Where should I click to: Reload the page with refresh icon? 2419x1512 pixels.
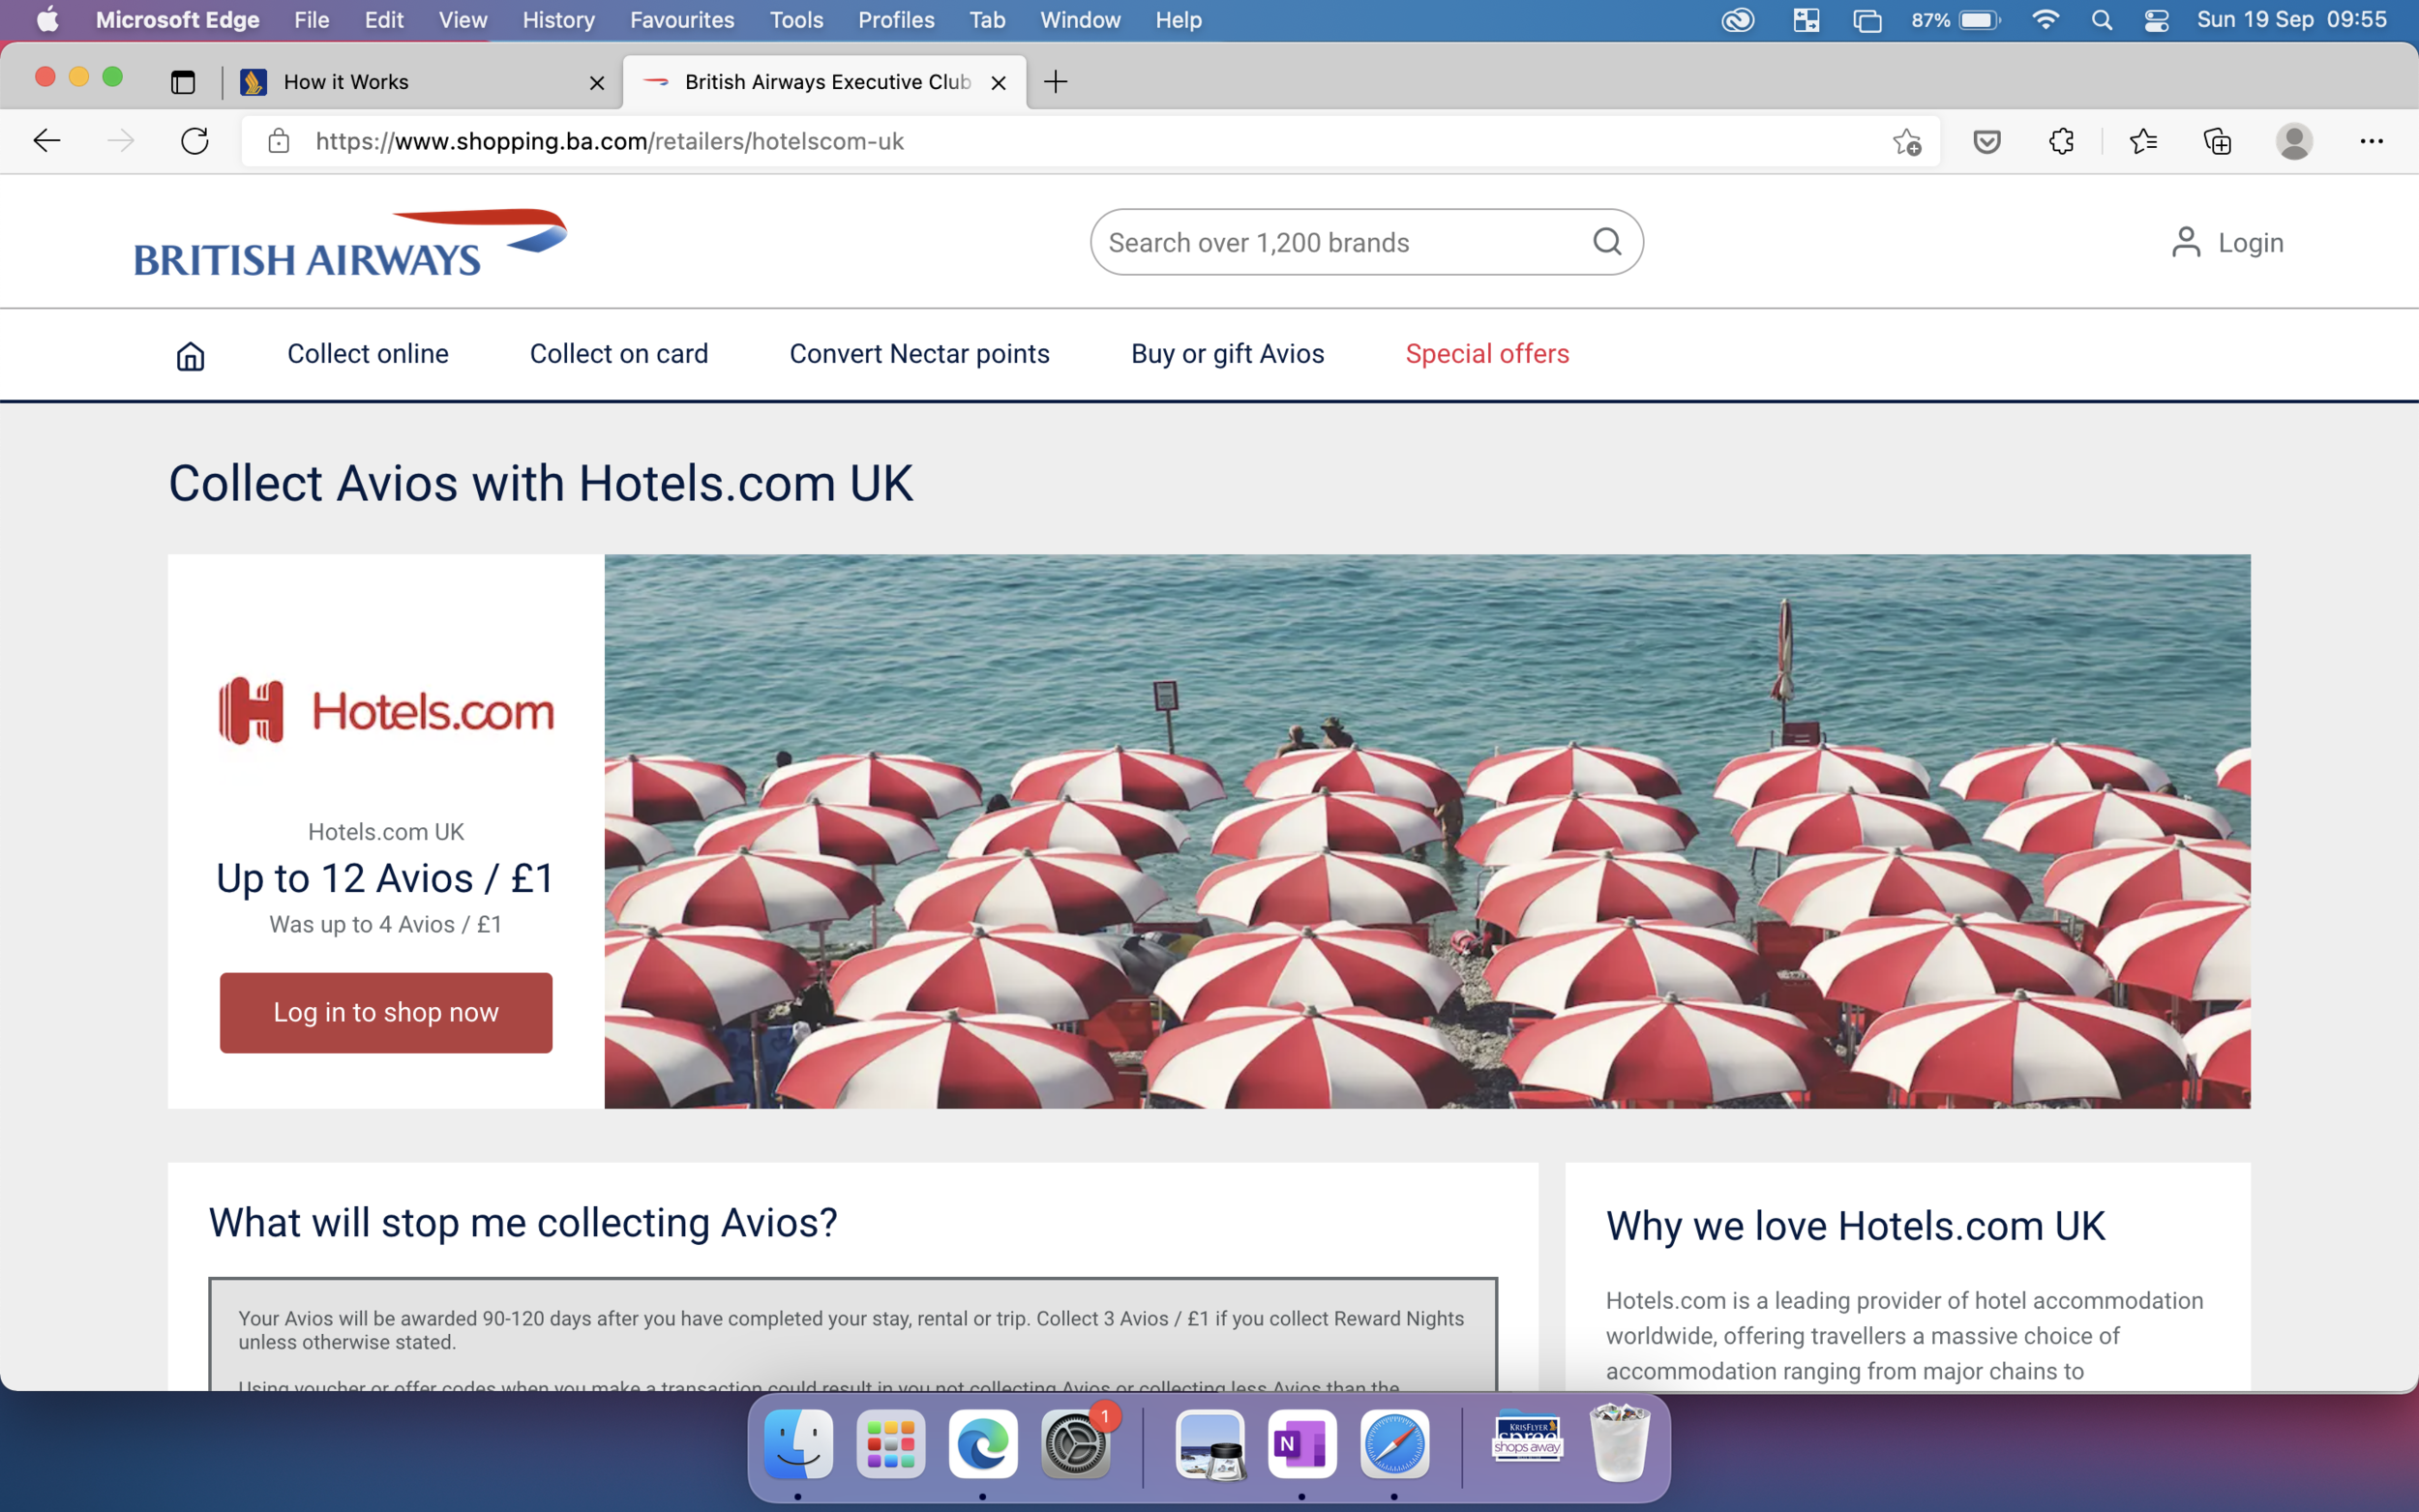[195, 141]
